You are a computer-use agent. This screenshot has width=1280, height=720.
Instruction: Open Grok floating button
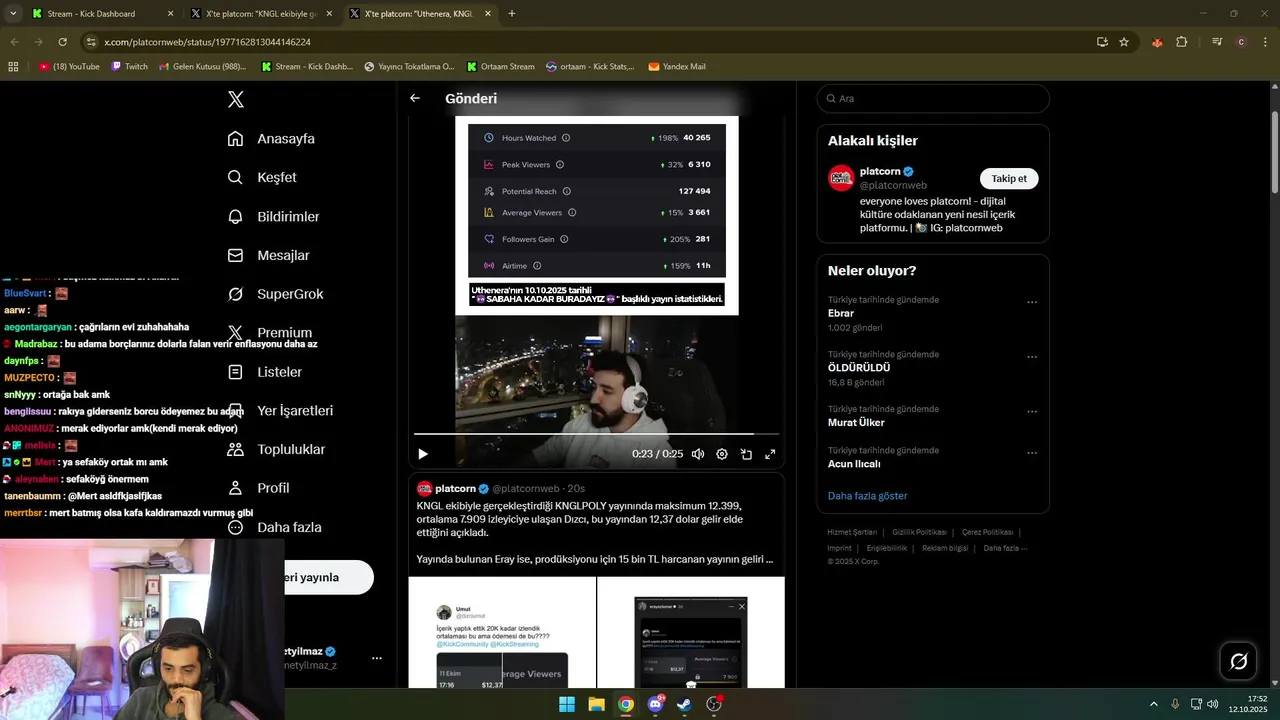click(1238, 661)
